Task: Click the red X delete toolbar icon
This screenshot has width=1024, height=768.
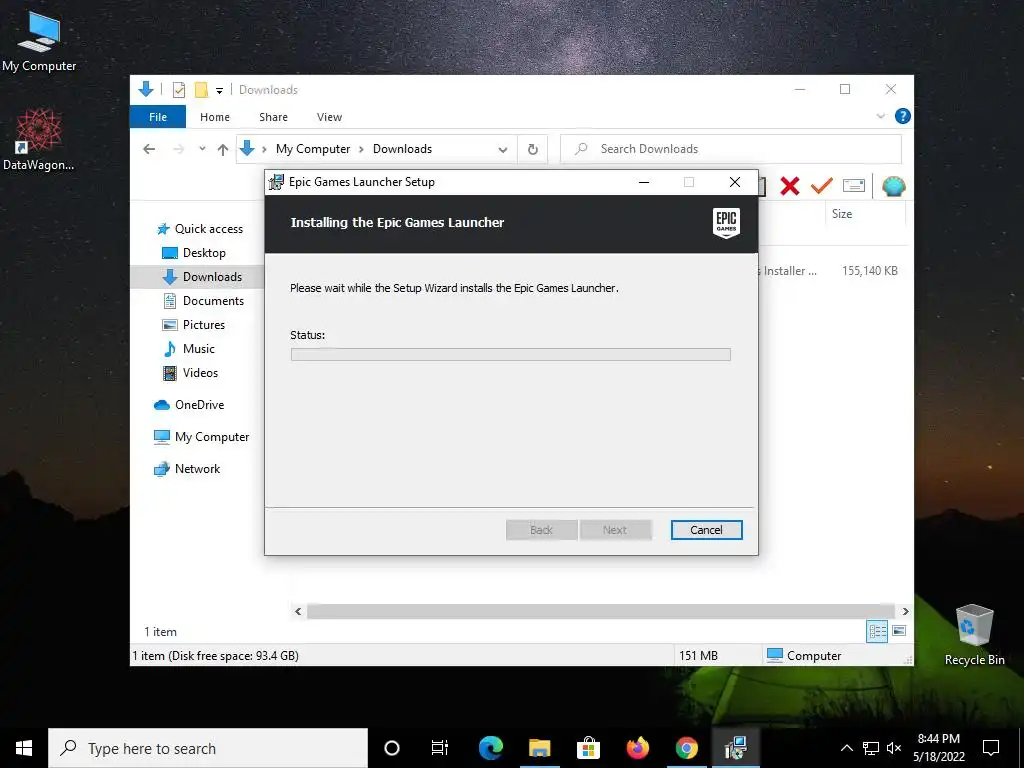Action: point(790,186)
